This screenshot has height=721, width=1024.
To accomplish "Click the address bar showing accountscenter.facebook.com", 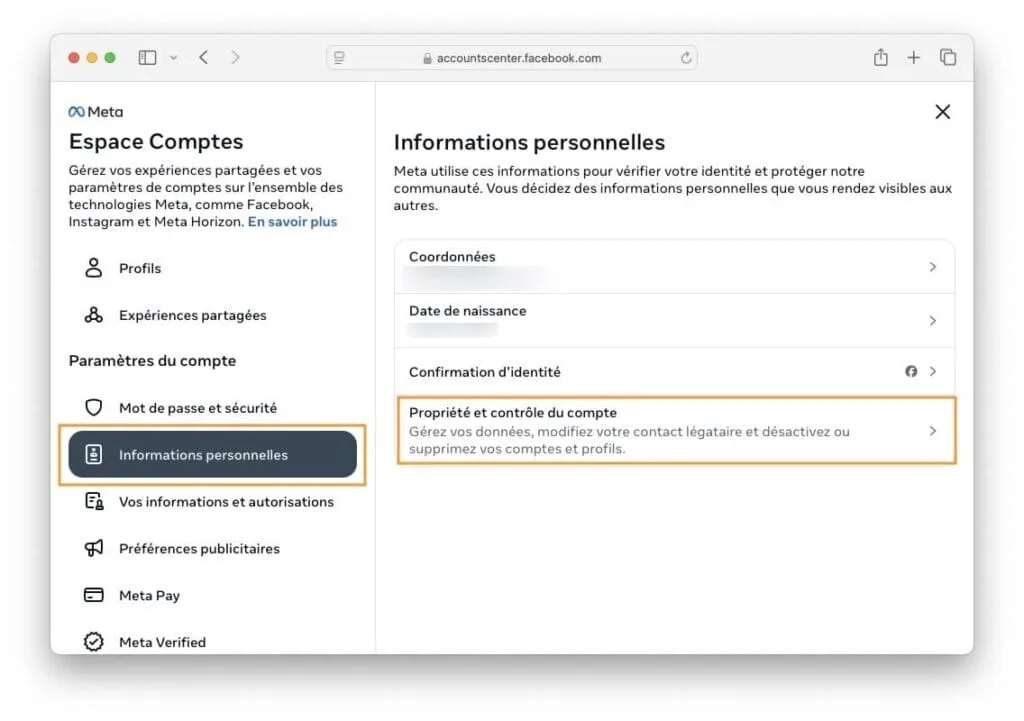I will (x=512, y=57).
